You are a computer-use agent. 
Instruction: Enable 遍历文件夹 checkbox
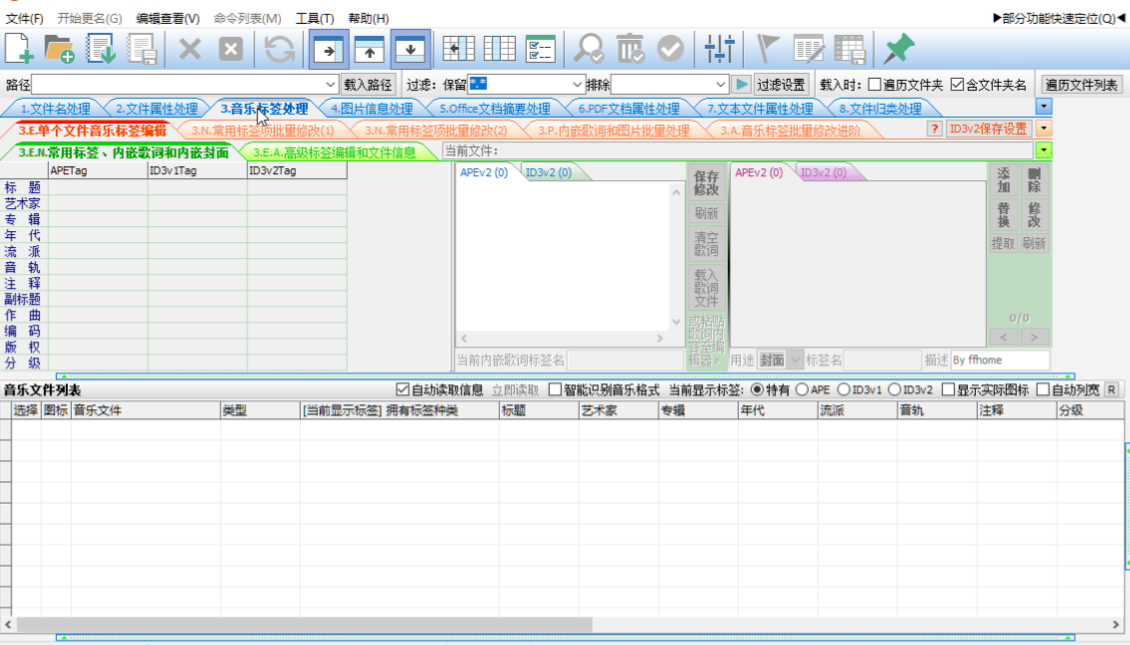874,84
